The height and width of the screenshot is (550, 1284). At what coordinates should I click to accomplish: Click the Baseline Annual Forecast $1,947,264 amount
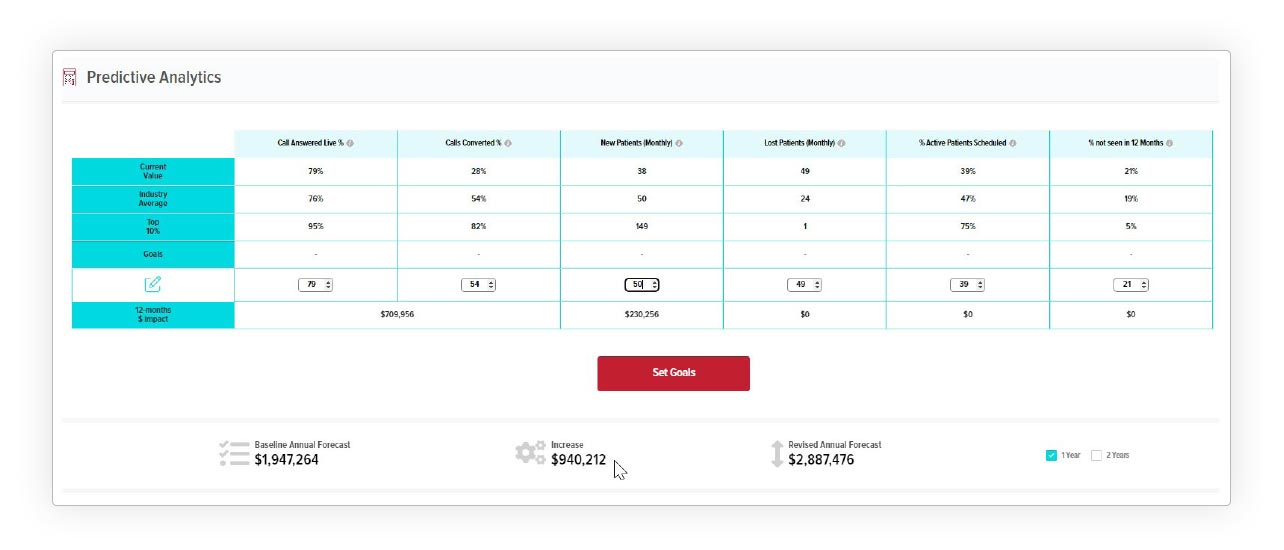(287, 461)
